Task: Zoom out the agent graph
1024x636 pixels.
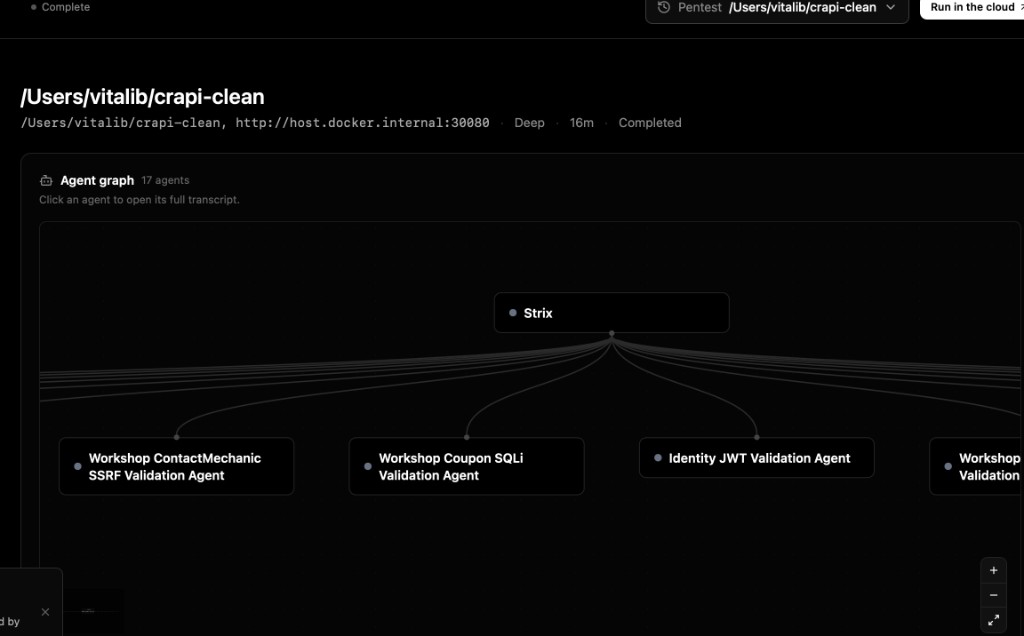Action: [x=993, y=595]
